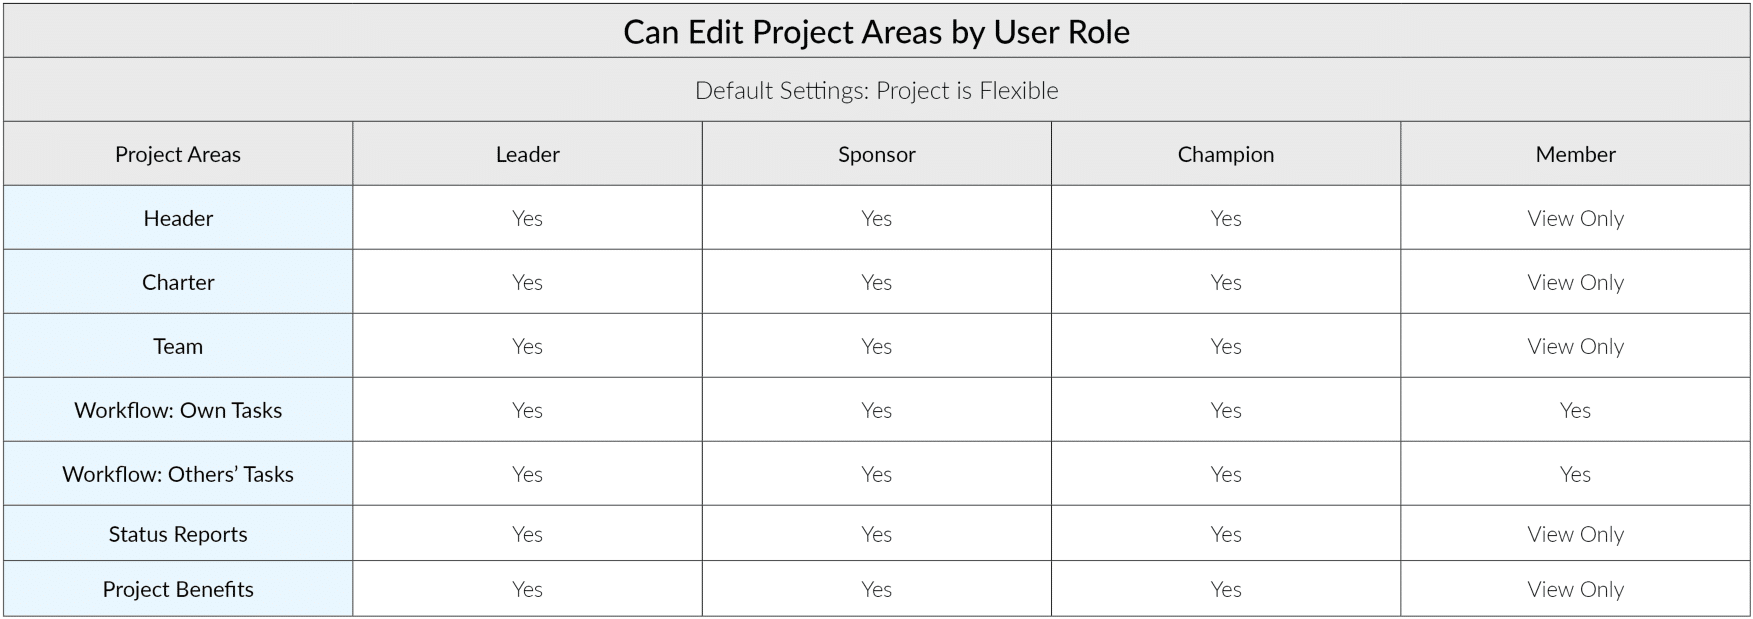Click the 'Status Reports' row label

coord(178,535)
